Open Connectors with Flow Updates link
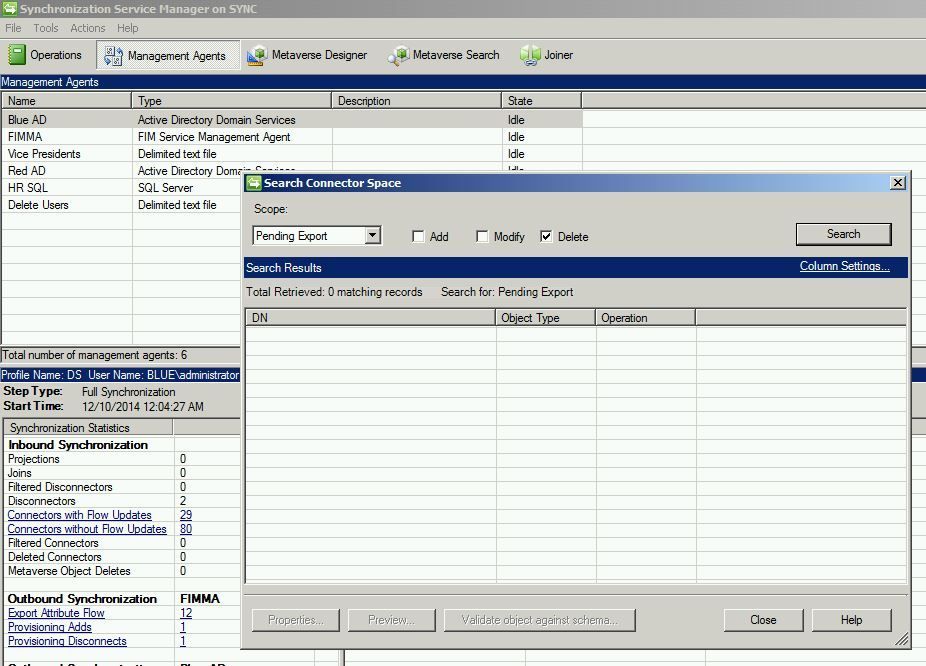The height and width of the screenshot is (666, 926). tap(80, 515)
